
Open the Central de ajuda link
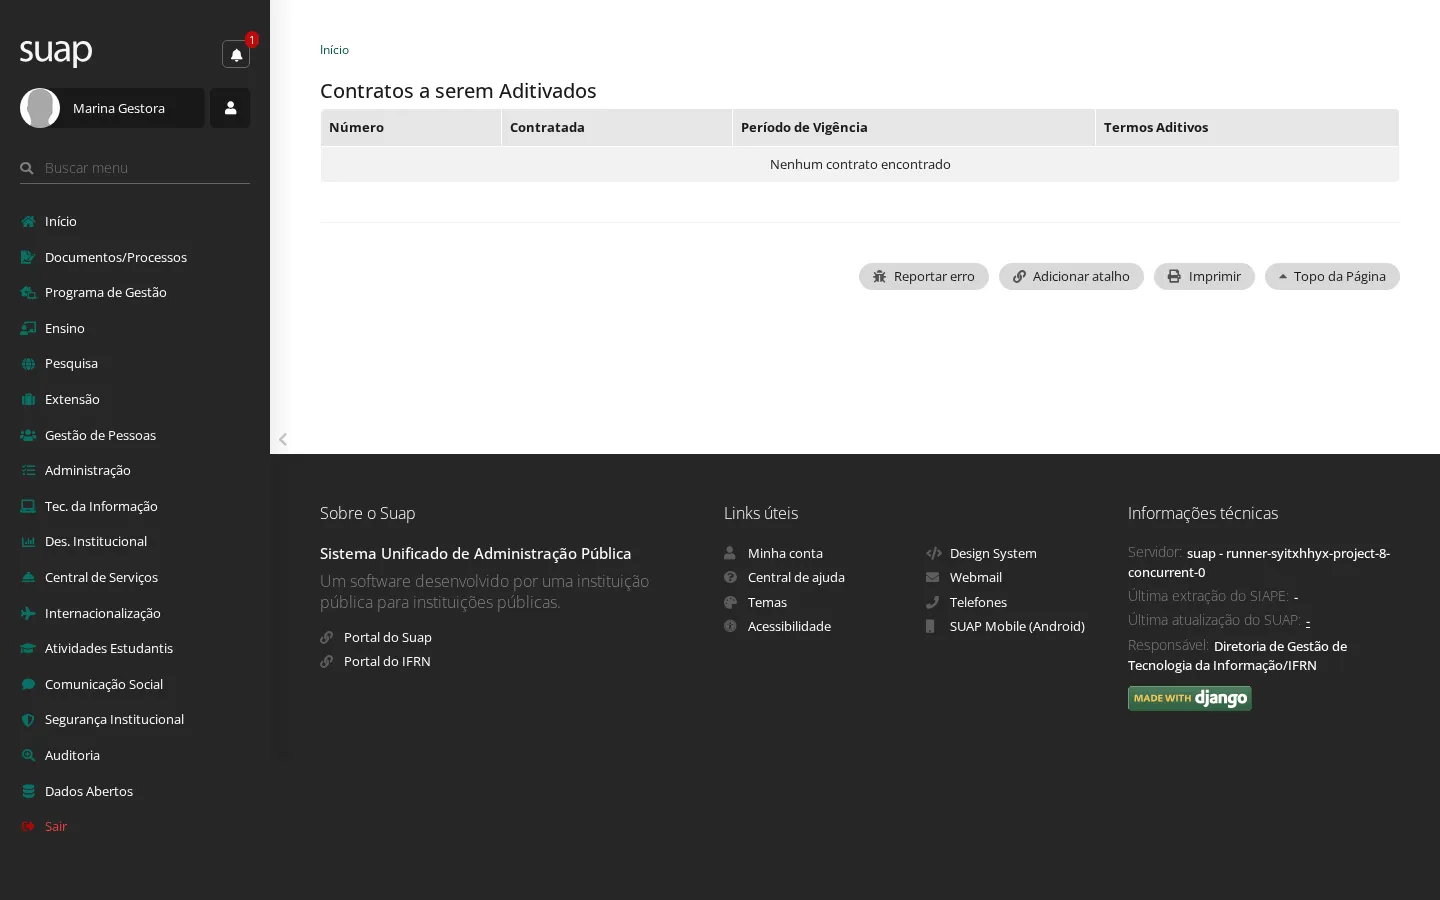pyautogui.click(x=796, y=577)
